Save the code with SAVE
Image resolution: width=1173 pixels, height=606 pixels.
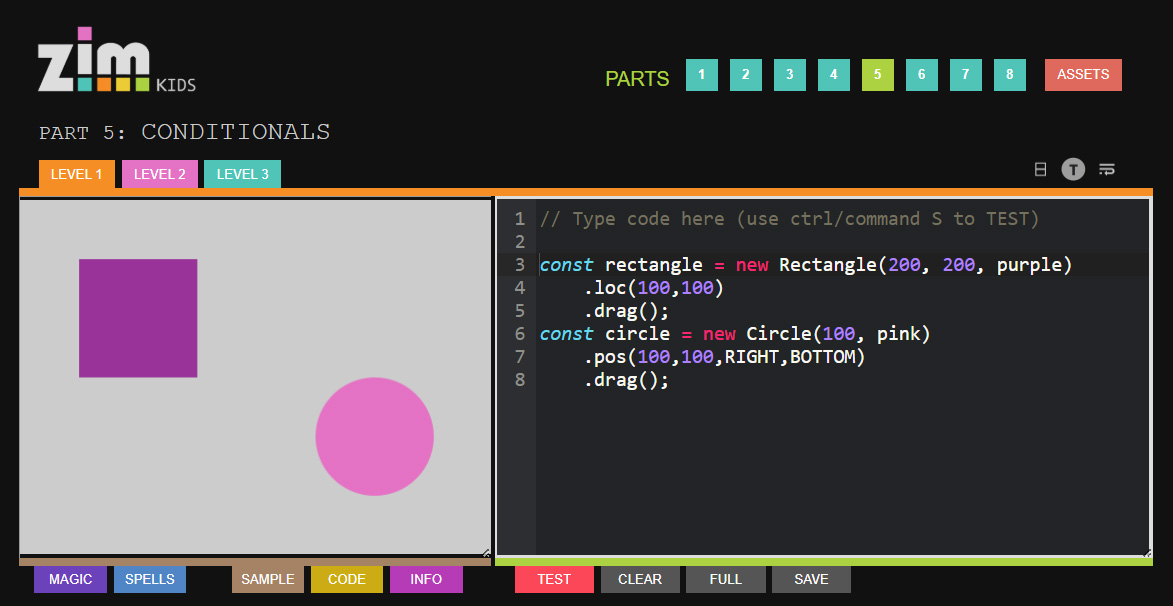[812, 579]
